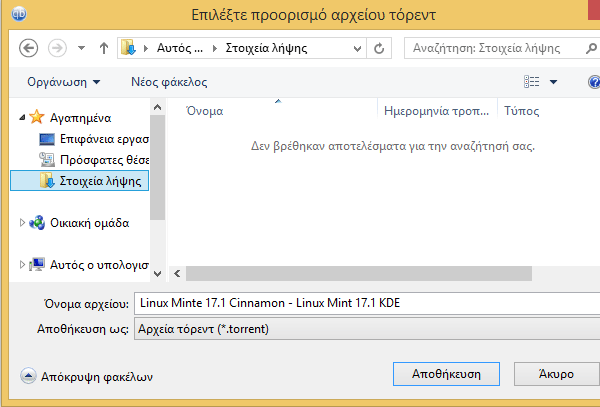Open the recent locations dropdown arrow
This screenshot has height=407, width=600.
coord(81,48)
